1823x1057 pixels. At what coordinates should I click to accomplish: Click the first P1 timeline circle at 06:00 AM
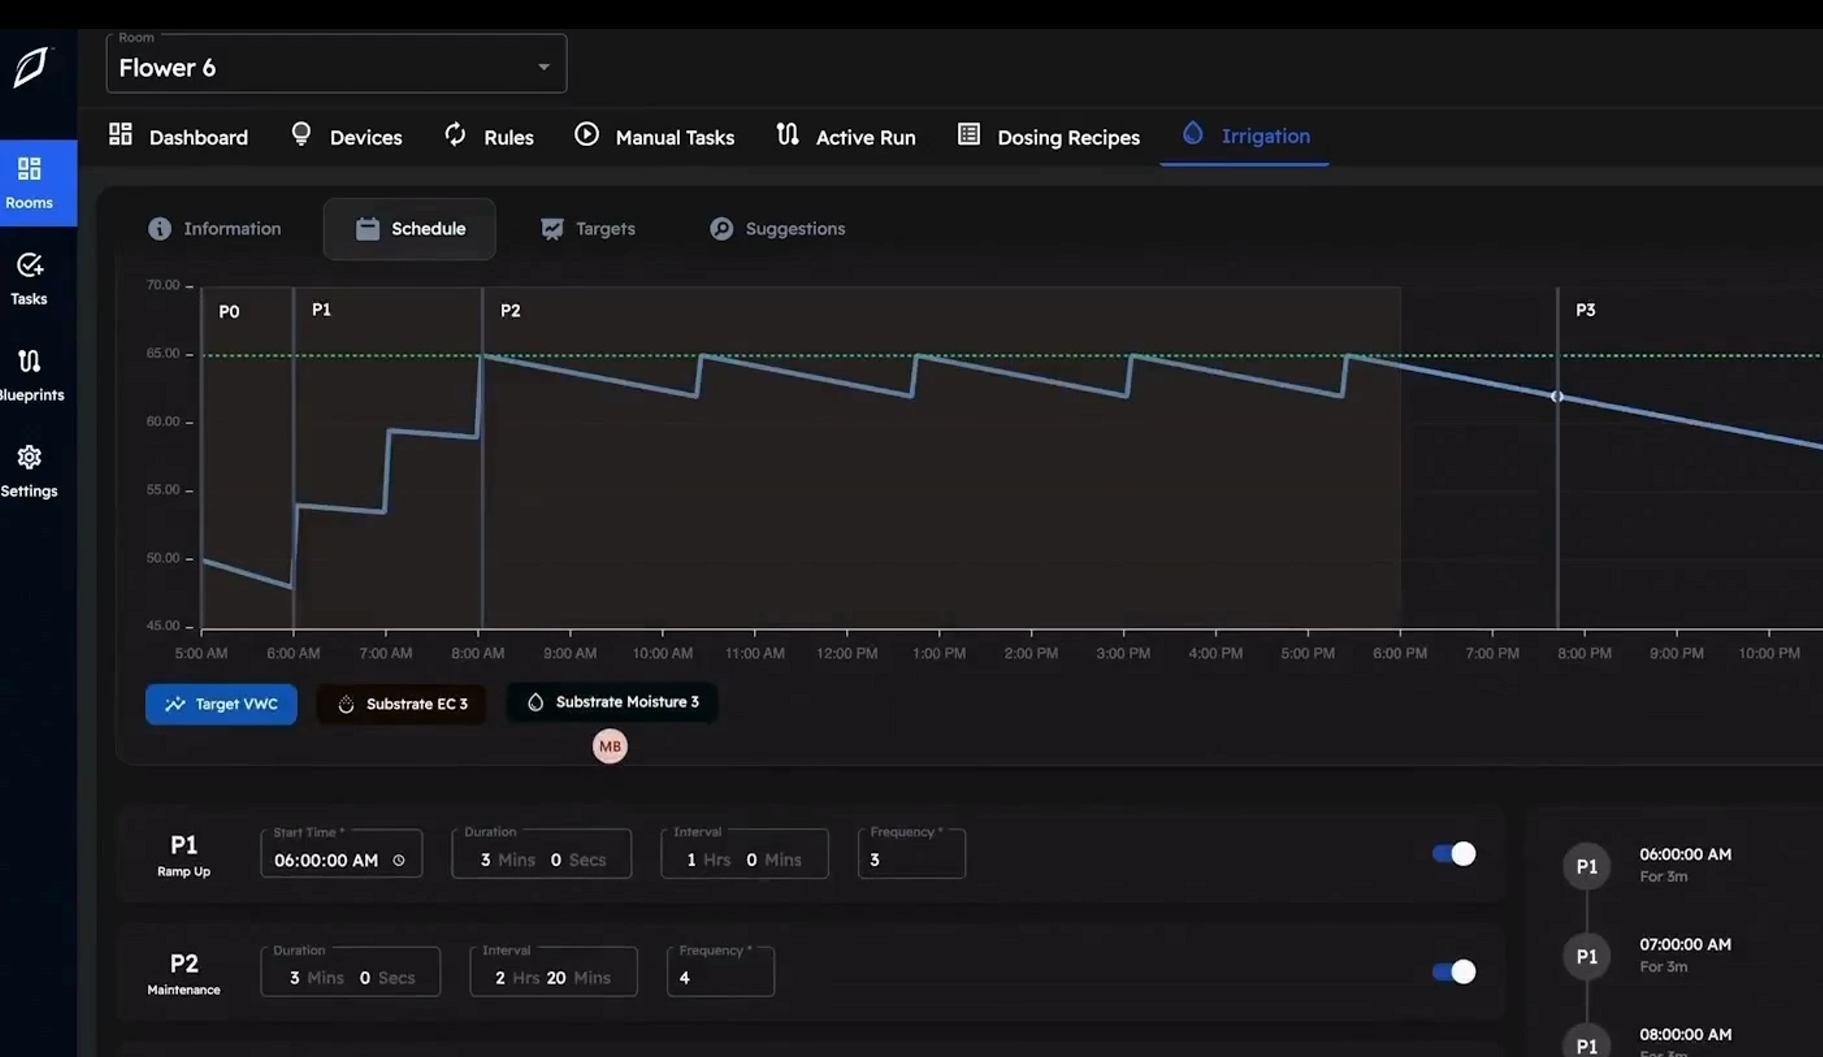coord(1586,866)
